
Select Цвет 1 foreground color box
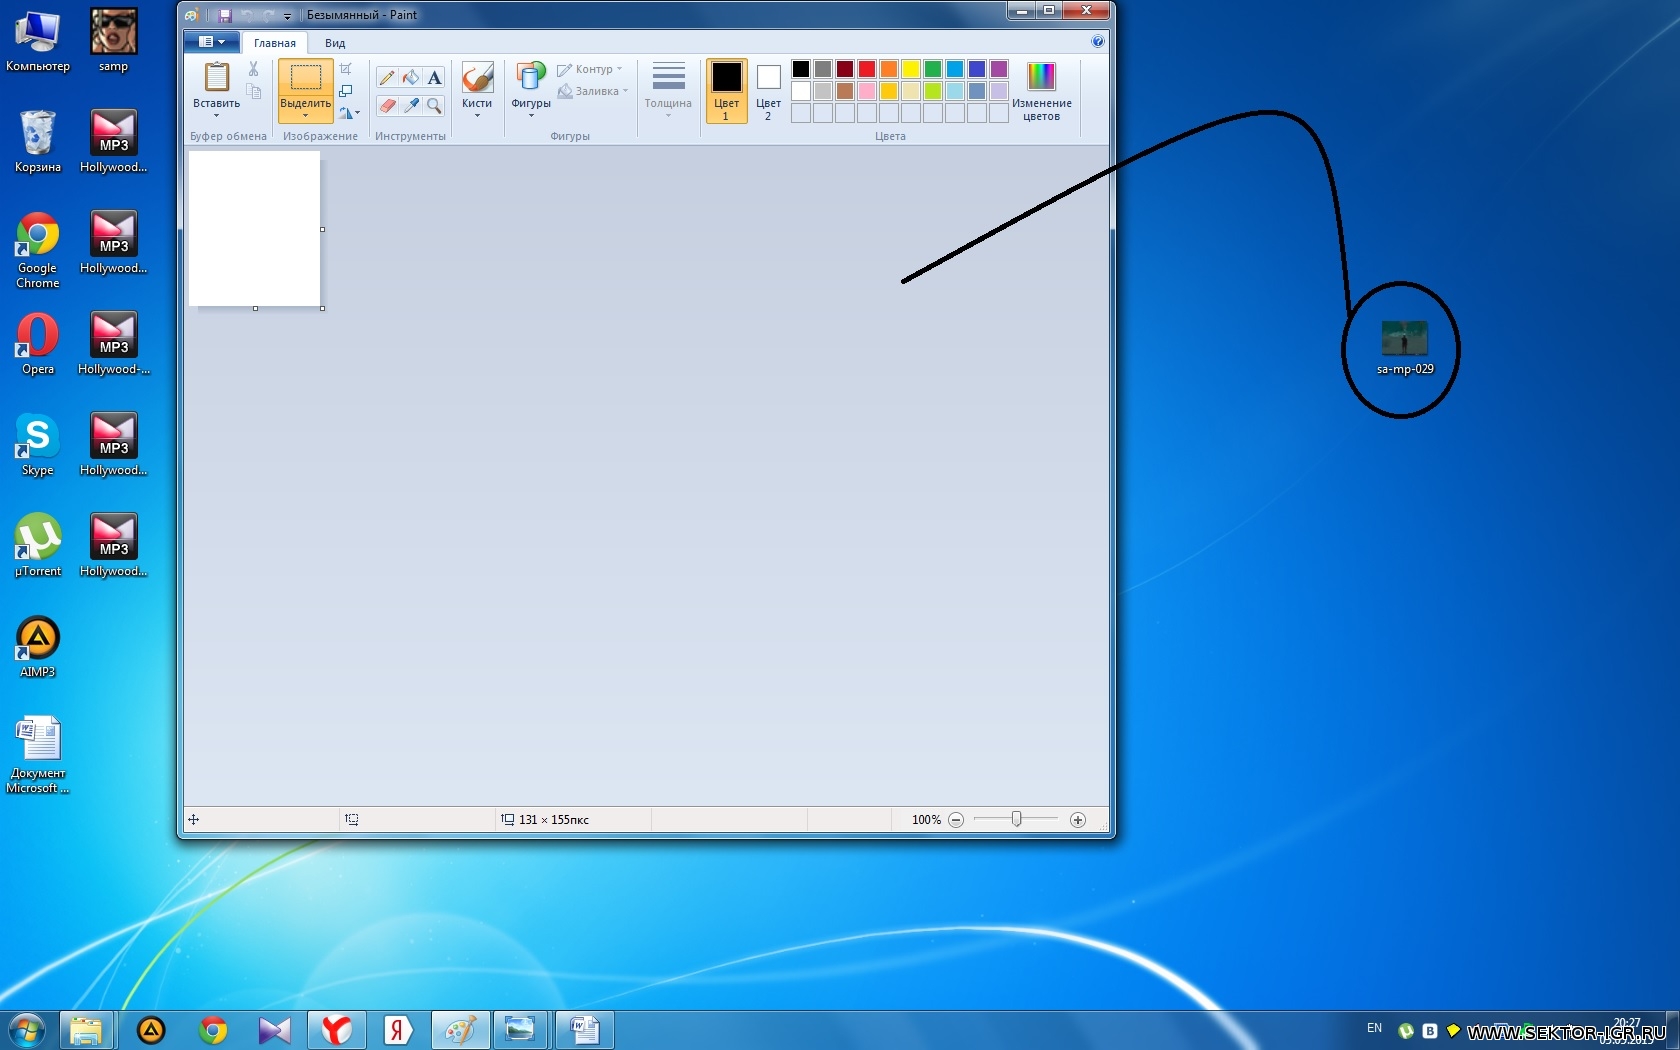(x=727, y=90)
